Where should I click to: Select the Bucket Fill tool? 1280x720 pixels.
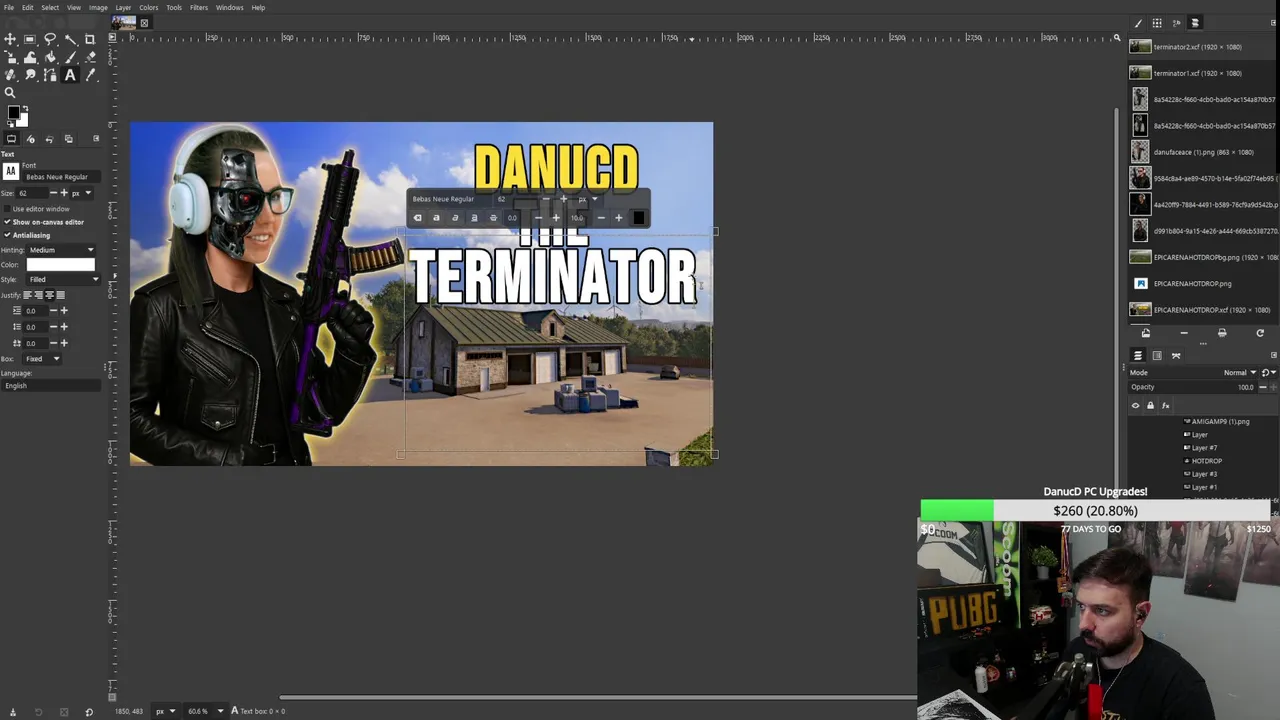(50, 57)
